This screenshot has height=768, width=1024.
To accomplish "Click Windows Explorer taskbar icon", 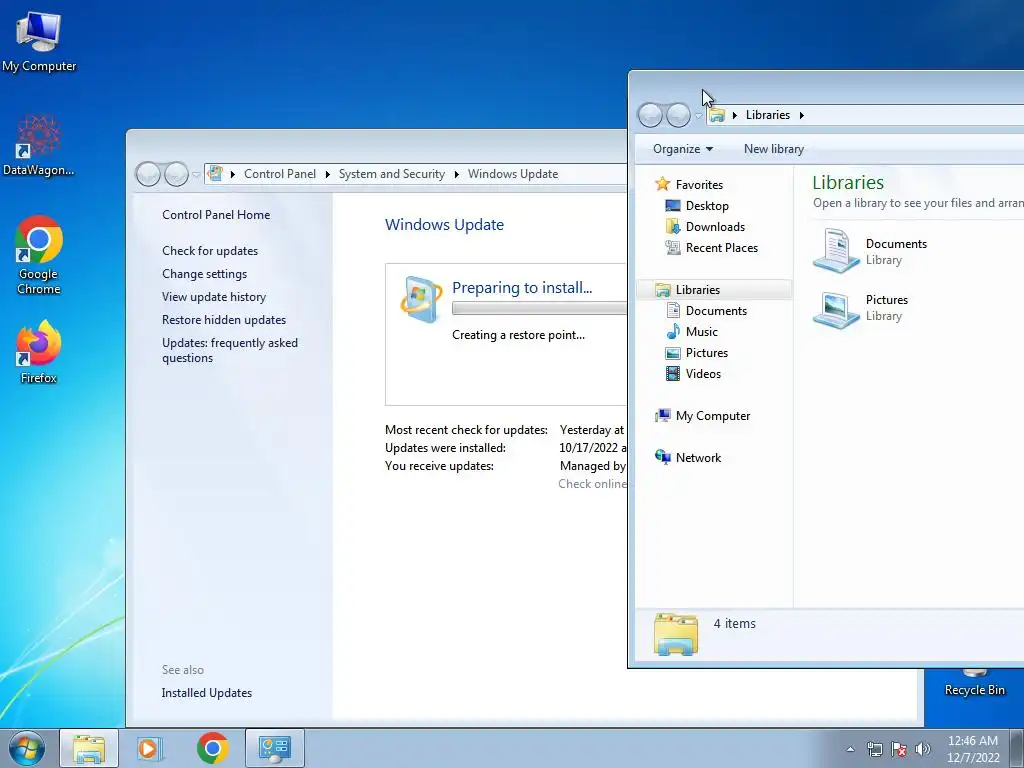I will pos(89,748).
